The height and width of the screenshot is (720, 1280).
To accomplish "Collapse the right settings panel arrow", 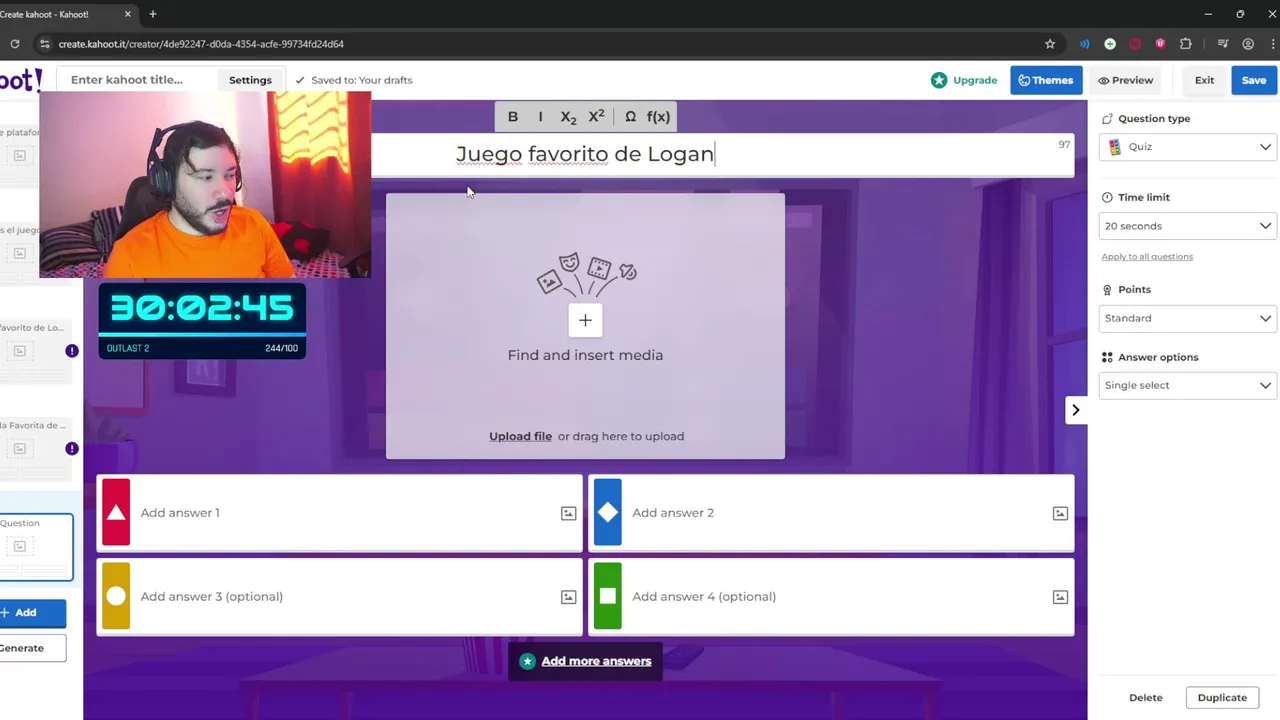I will pyautogui.click(x=1076, y=410).
